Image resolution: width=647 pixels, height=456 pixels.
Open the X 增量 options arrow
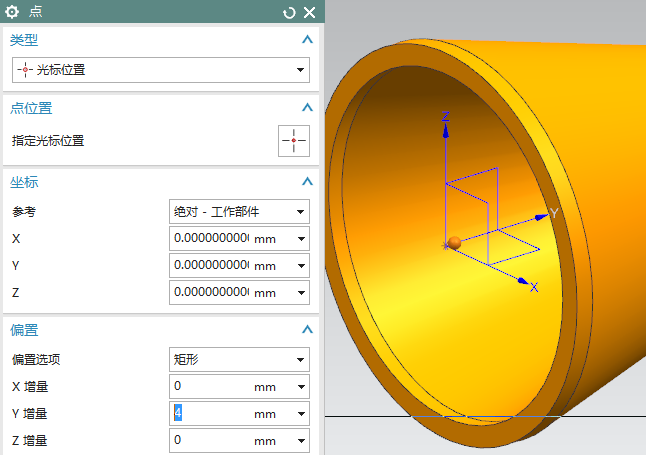300,386
